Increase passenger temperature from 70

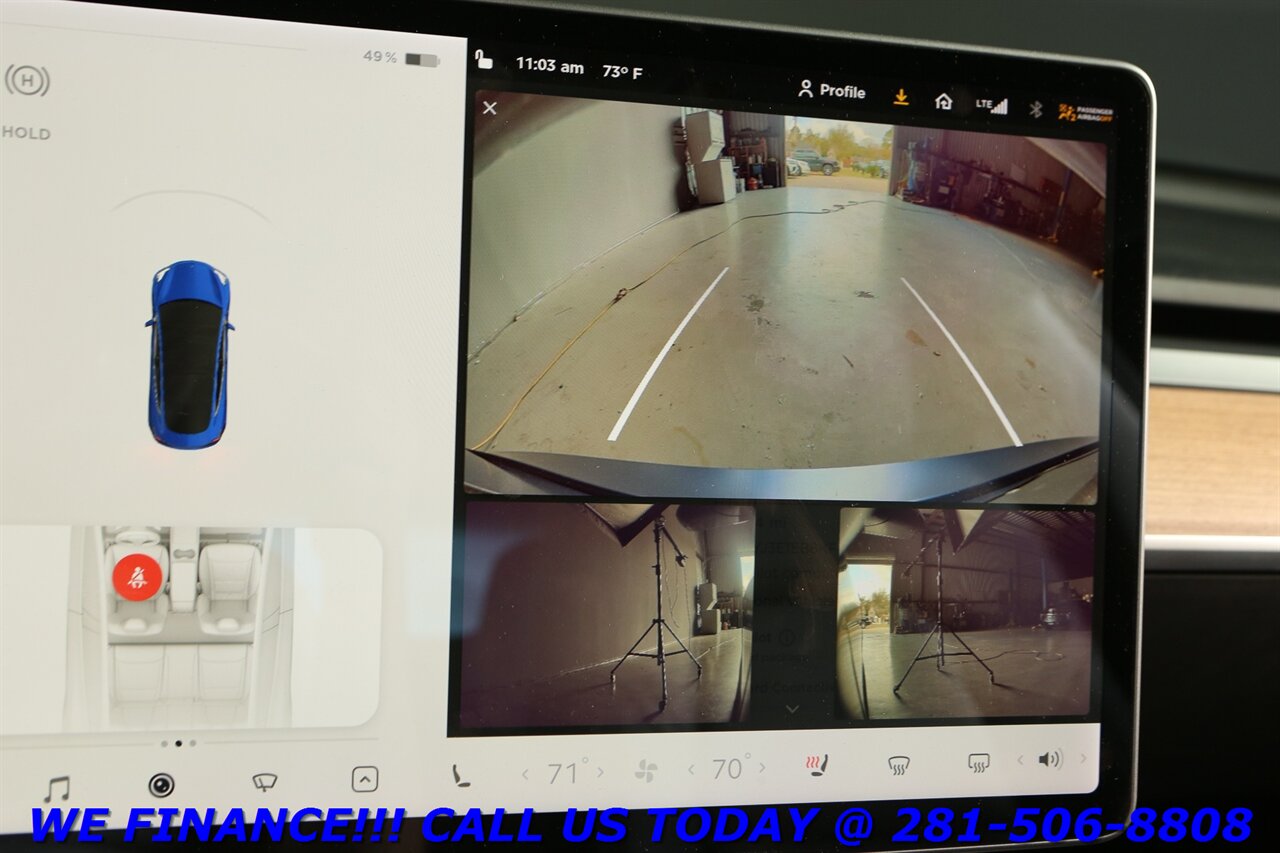[x=763, y=768]
